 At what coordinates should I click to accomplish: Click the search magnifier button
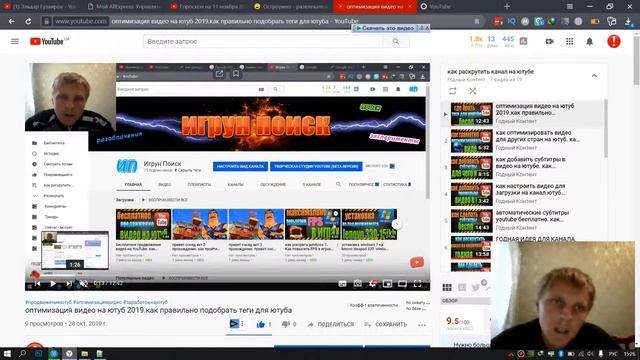(396, 41)
